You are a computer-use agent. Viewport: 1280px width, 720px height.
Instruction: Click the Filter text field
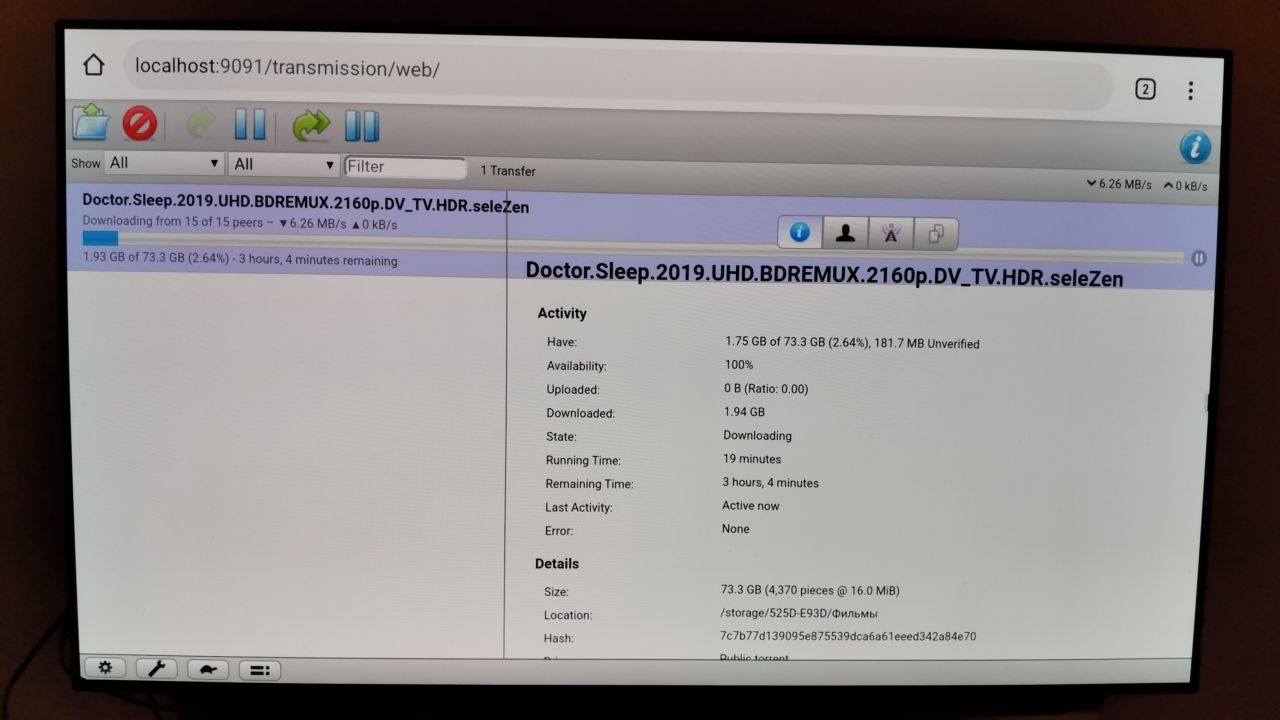pyautogui.click(x=405, y=167)
